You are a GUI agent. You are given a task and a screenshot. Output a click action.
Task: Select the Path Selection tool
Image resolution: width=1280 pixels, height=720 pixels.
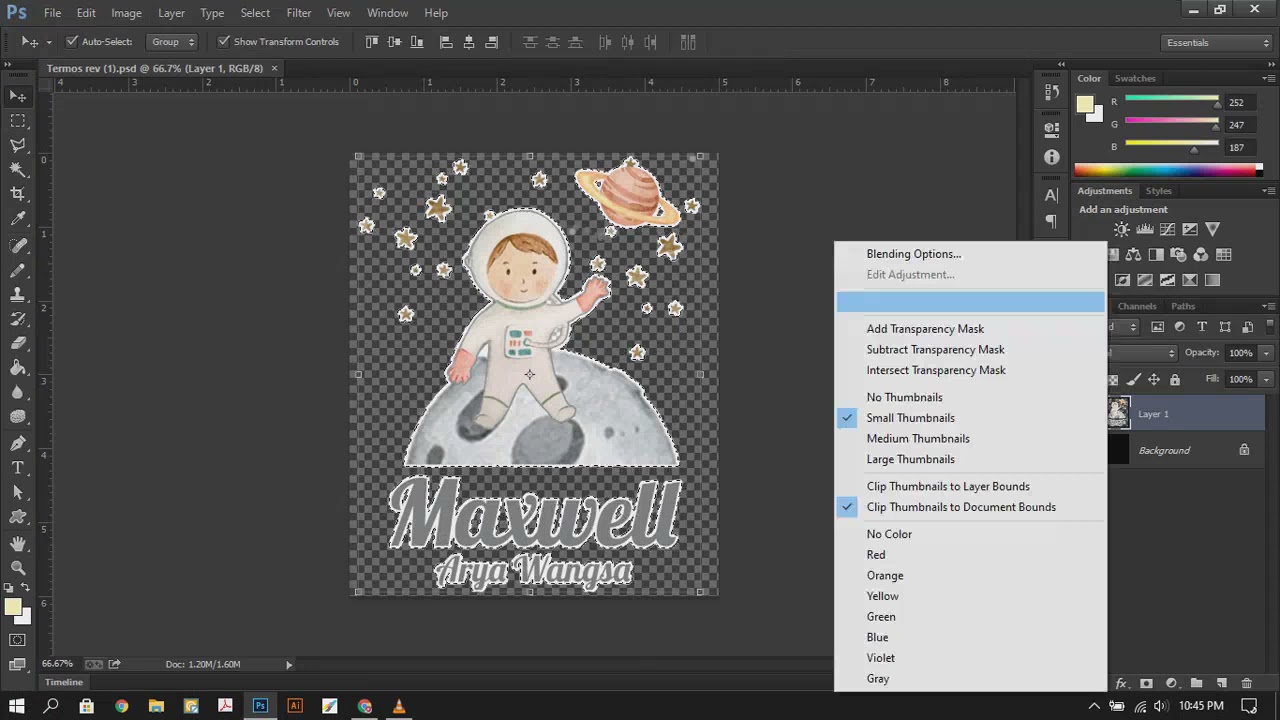[x=18, y=493]
